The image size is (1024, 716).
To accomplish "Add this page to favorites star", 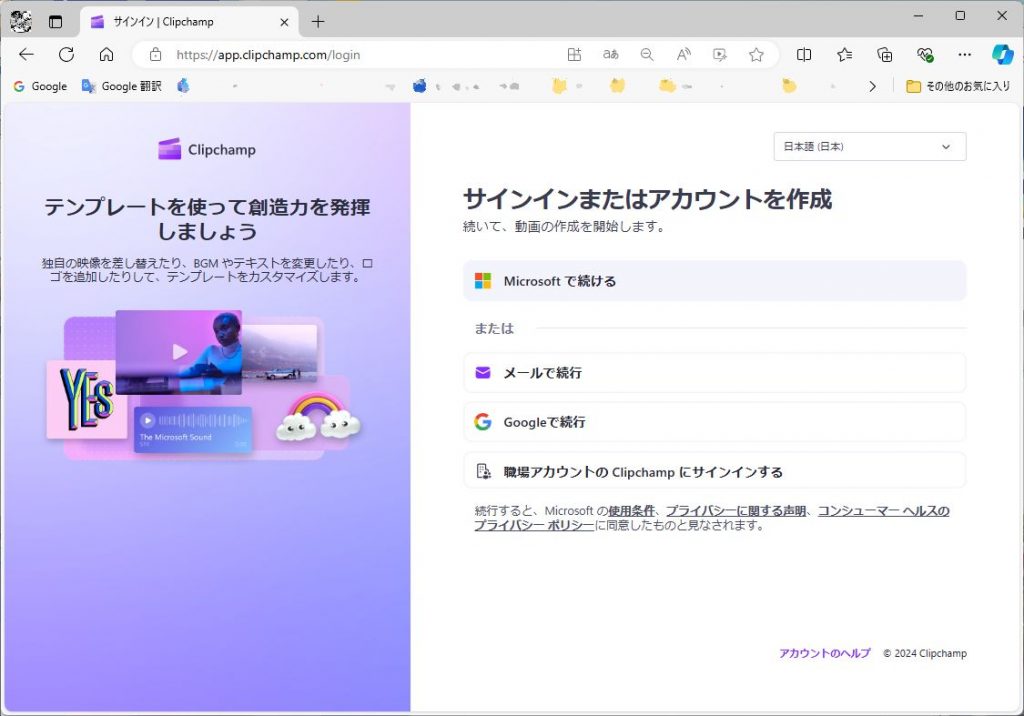I will tap(756, 55).
